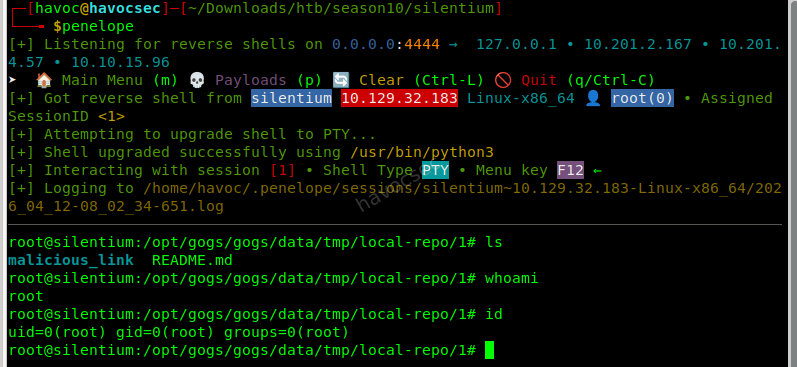Image resolution: width=797 pixels, height=367 pixels.
Task: Click the Clear (Ctrl-L) option
Action: pyautogui.click(x=421, y=80)
